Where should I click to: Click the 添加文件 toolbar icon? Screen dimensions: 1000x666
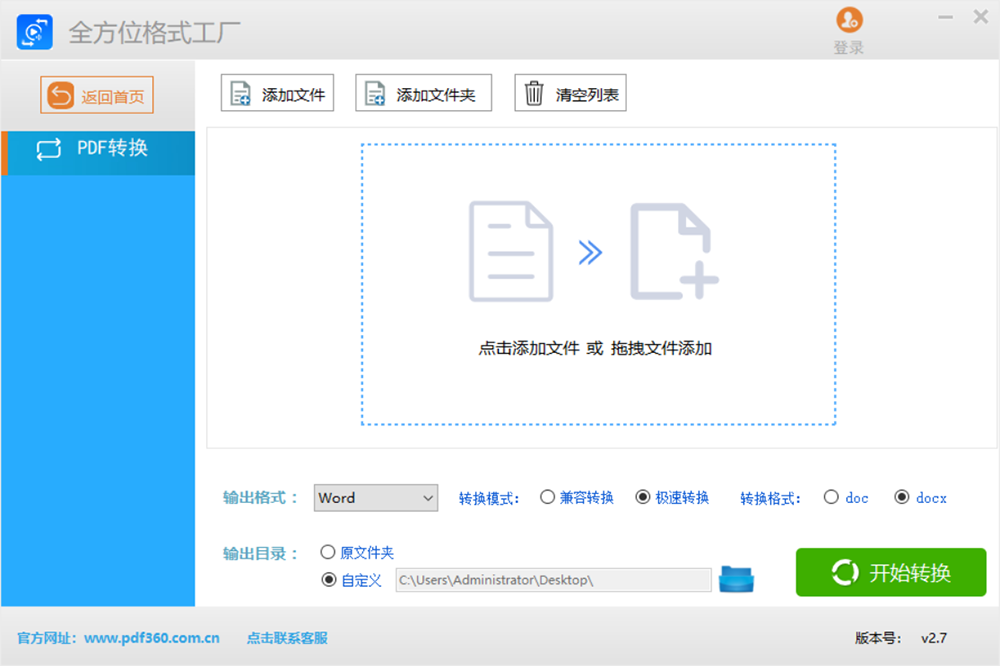click(240, 92)
